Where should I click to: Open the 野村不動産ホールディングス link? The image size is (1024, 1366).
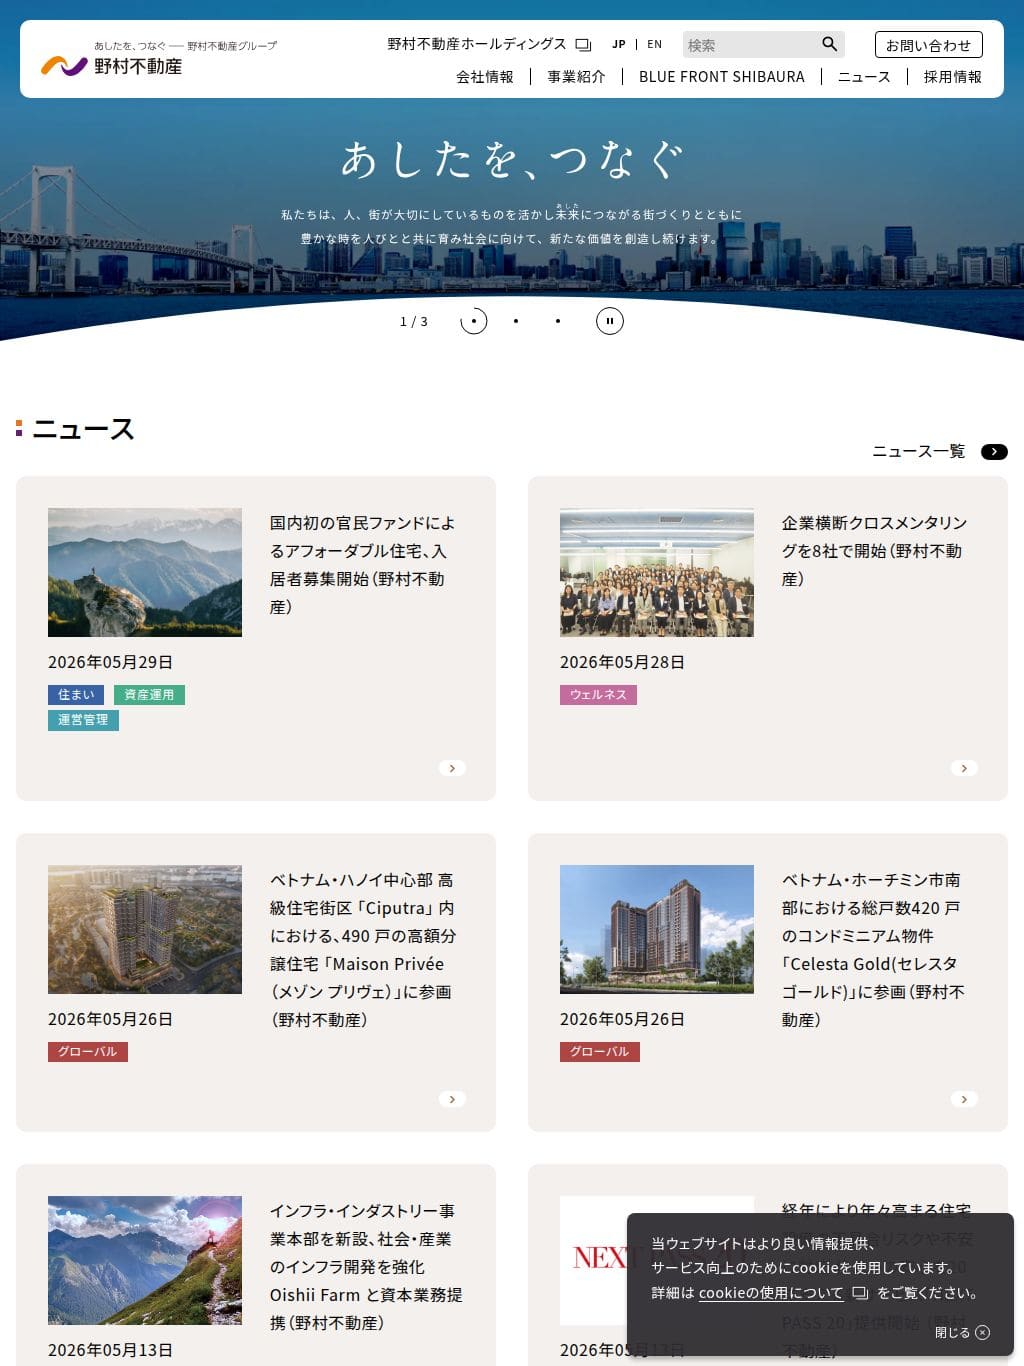point(477,44)
